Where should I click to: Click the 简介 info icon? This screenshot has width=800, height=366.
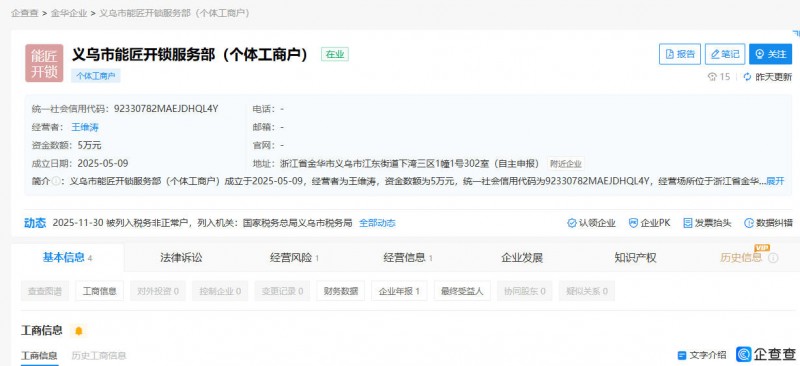coord(56,181)
